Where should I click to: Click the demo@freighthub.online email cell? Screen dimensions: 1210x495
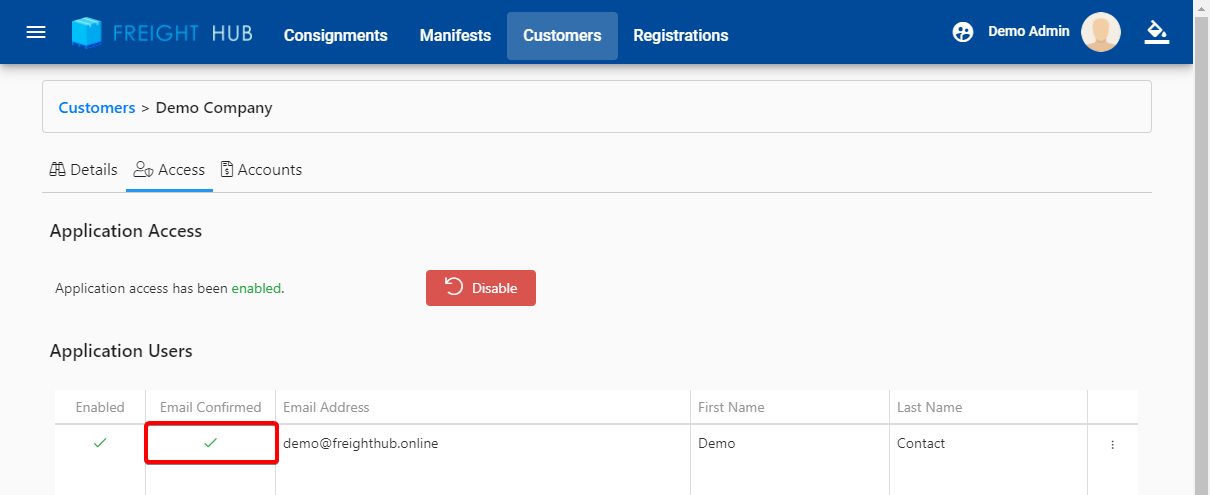(x=360, y=443)
